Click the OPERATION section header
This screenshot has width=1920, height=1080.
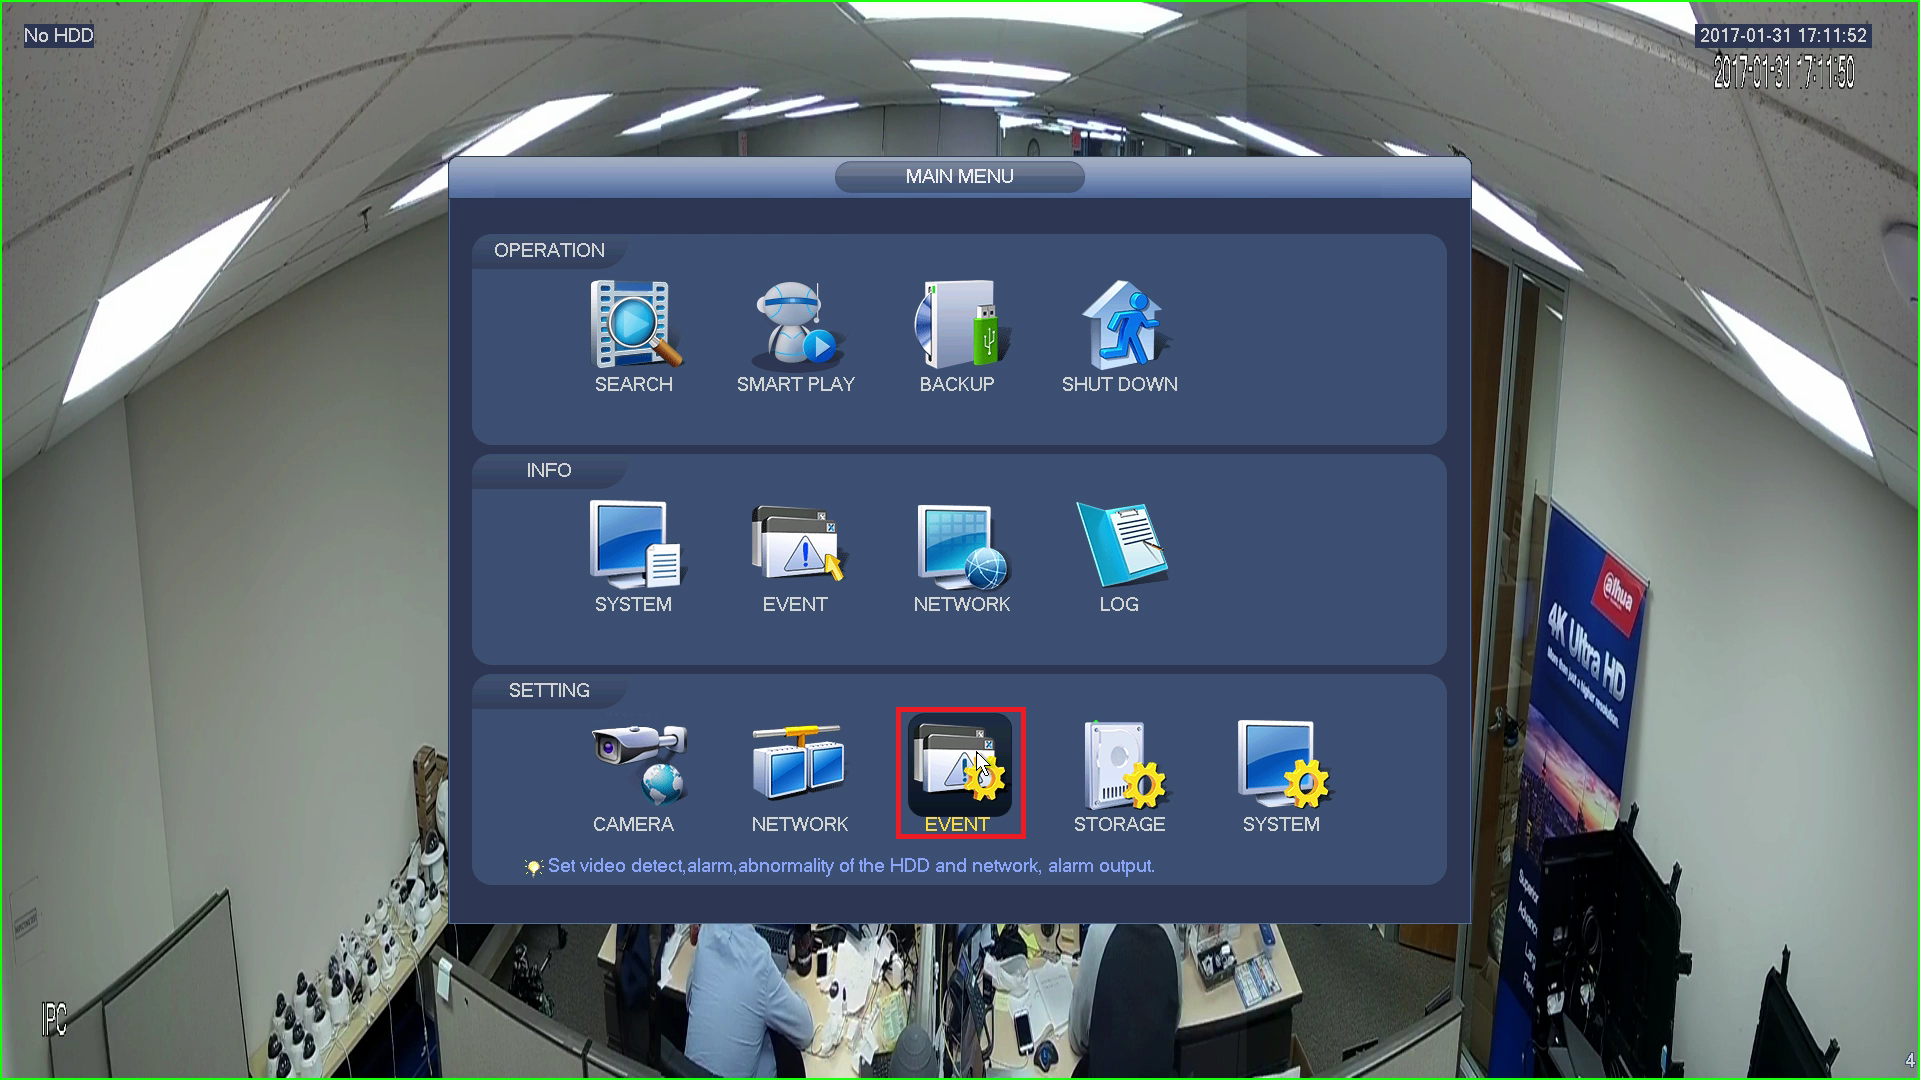click(549, 251)
